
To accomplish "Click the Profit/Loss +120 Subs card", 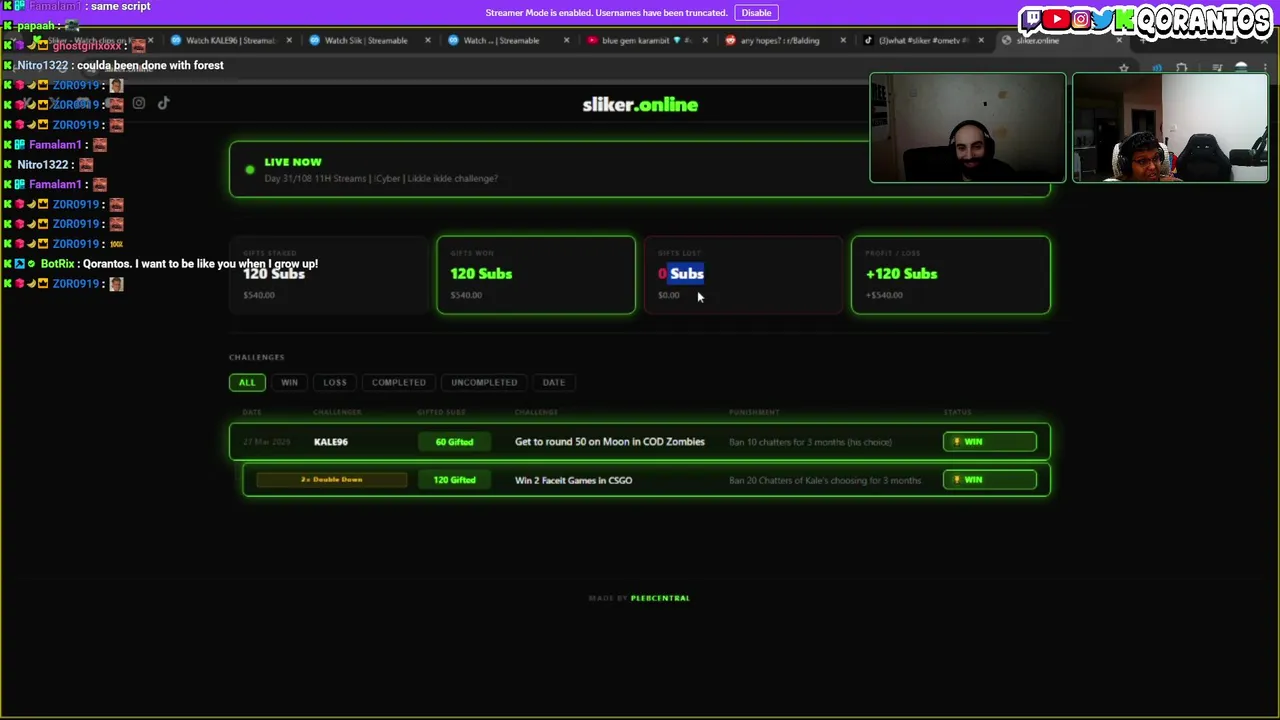I will click(951, 275).
